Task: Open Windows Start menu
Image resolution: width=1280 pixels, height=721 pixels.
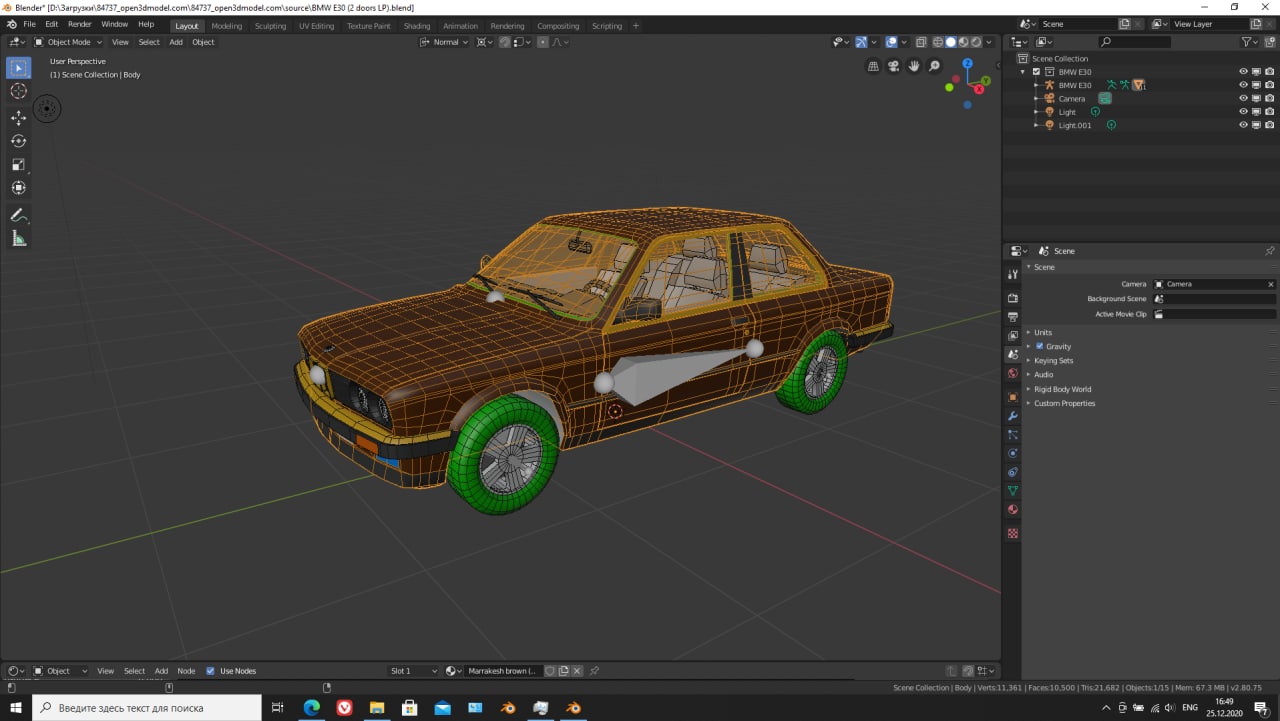Action: point(16,708)
